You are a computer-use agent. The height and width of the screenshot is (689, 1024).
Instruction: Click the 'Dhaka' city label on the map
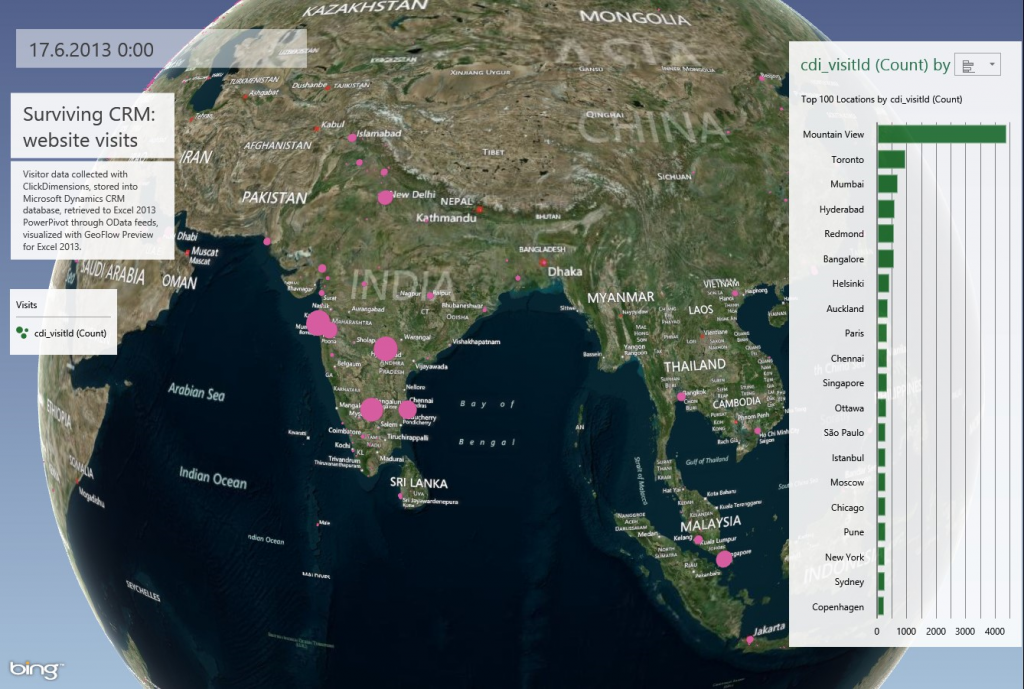point(565,271)
